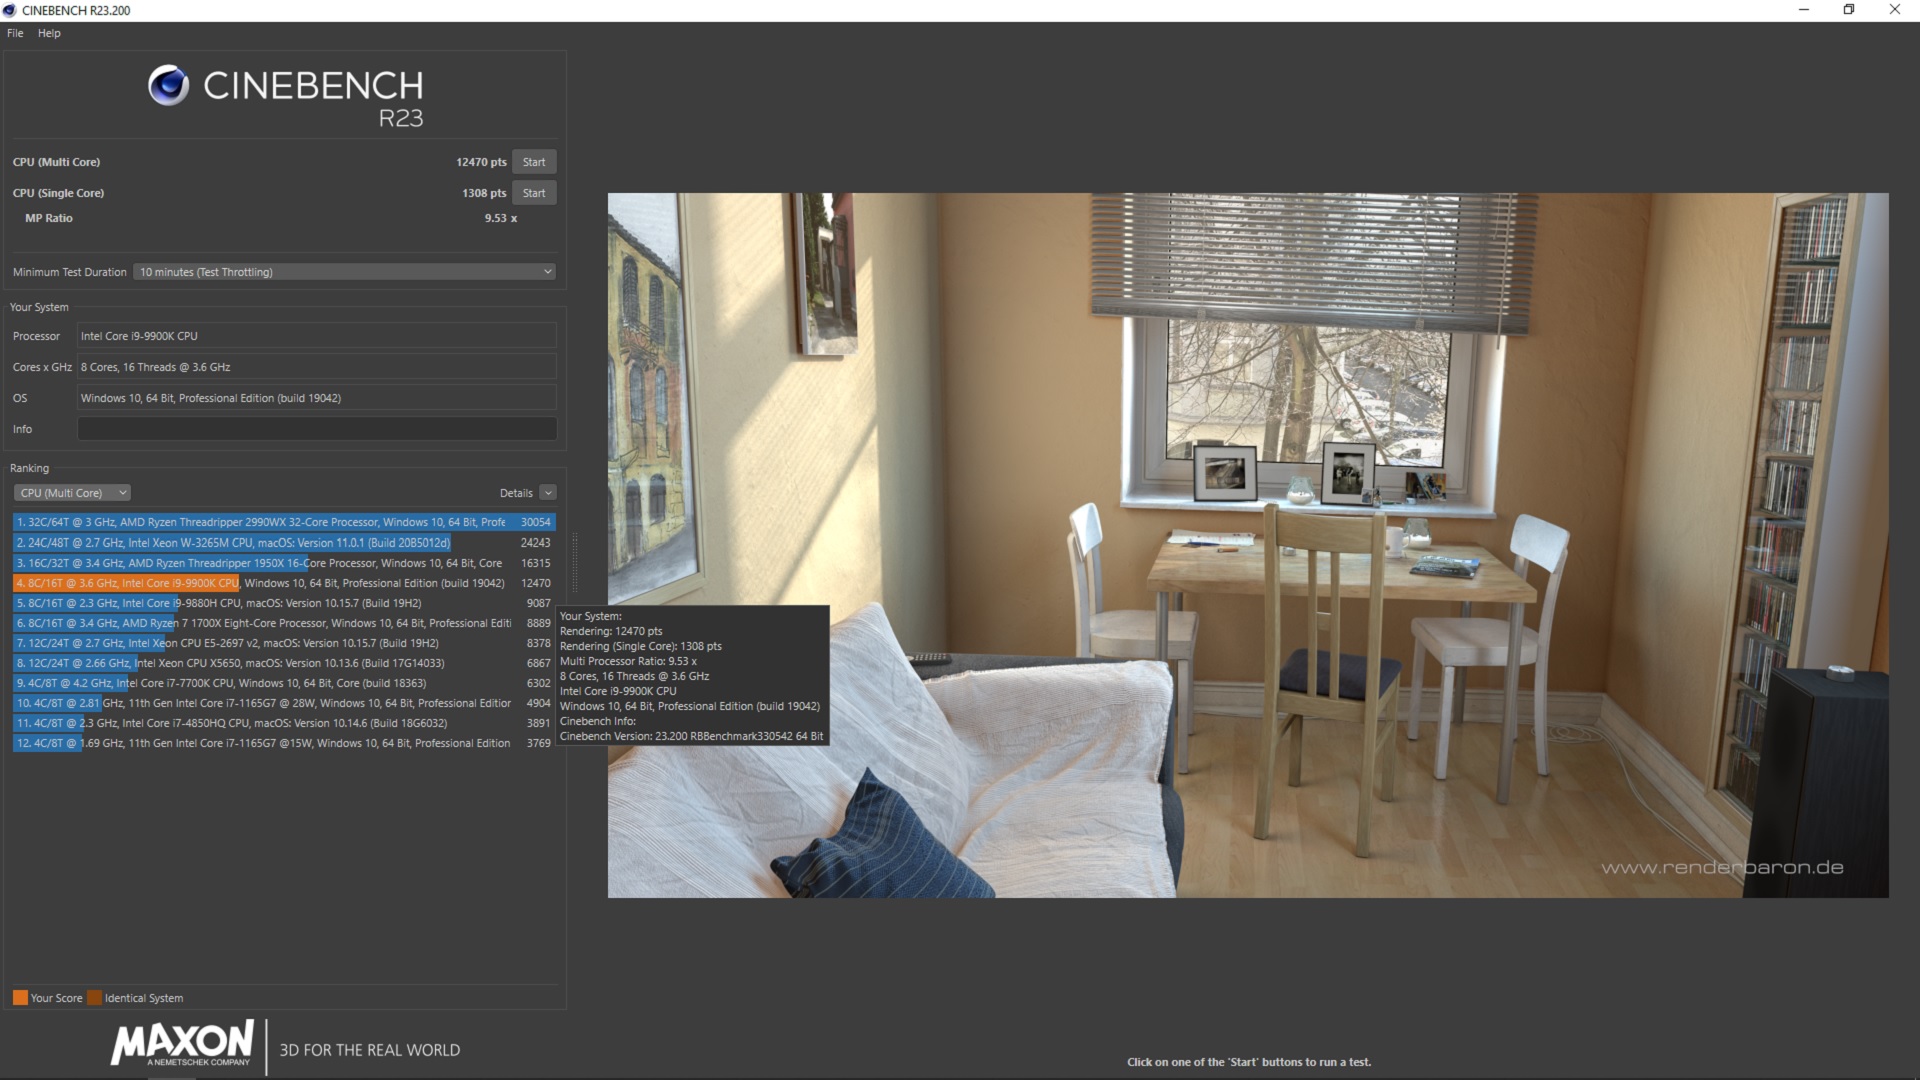Restore down the window with title bar button
Screen dimensions: 1920x1080
1849,10
